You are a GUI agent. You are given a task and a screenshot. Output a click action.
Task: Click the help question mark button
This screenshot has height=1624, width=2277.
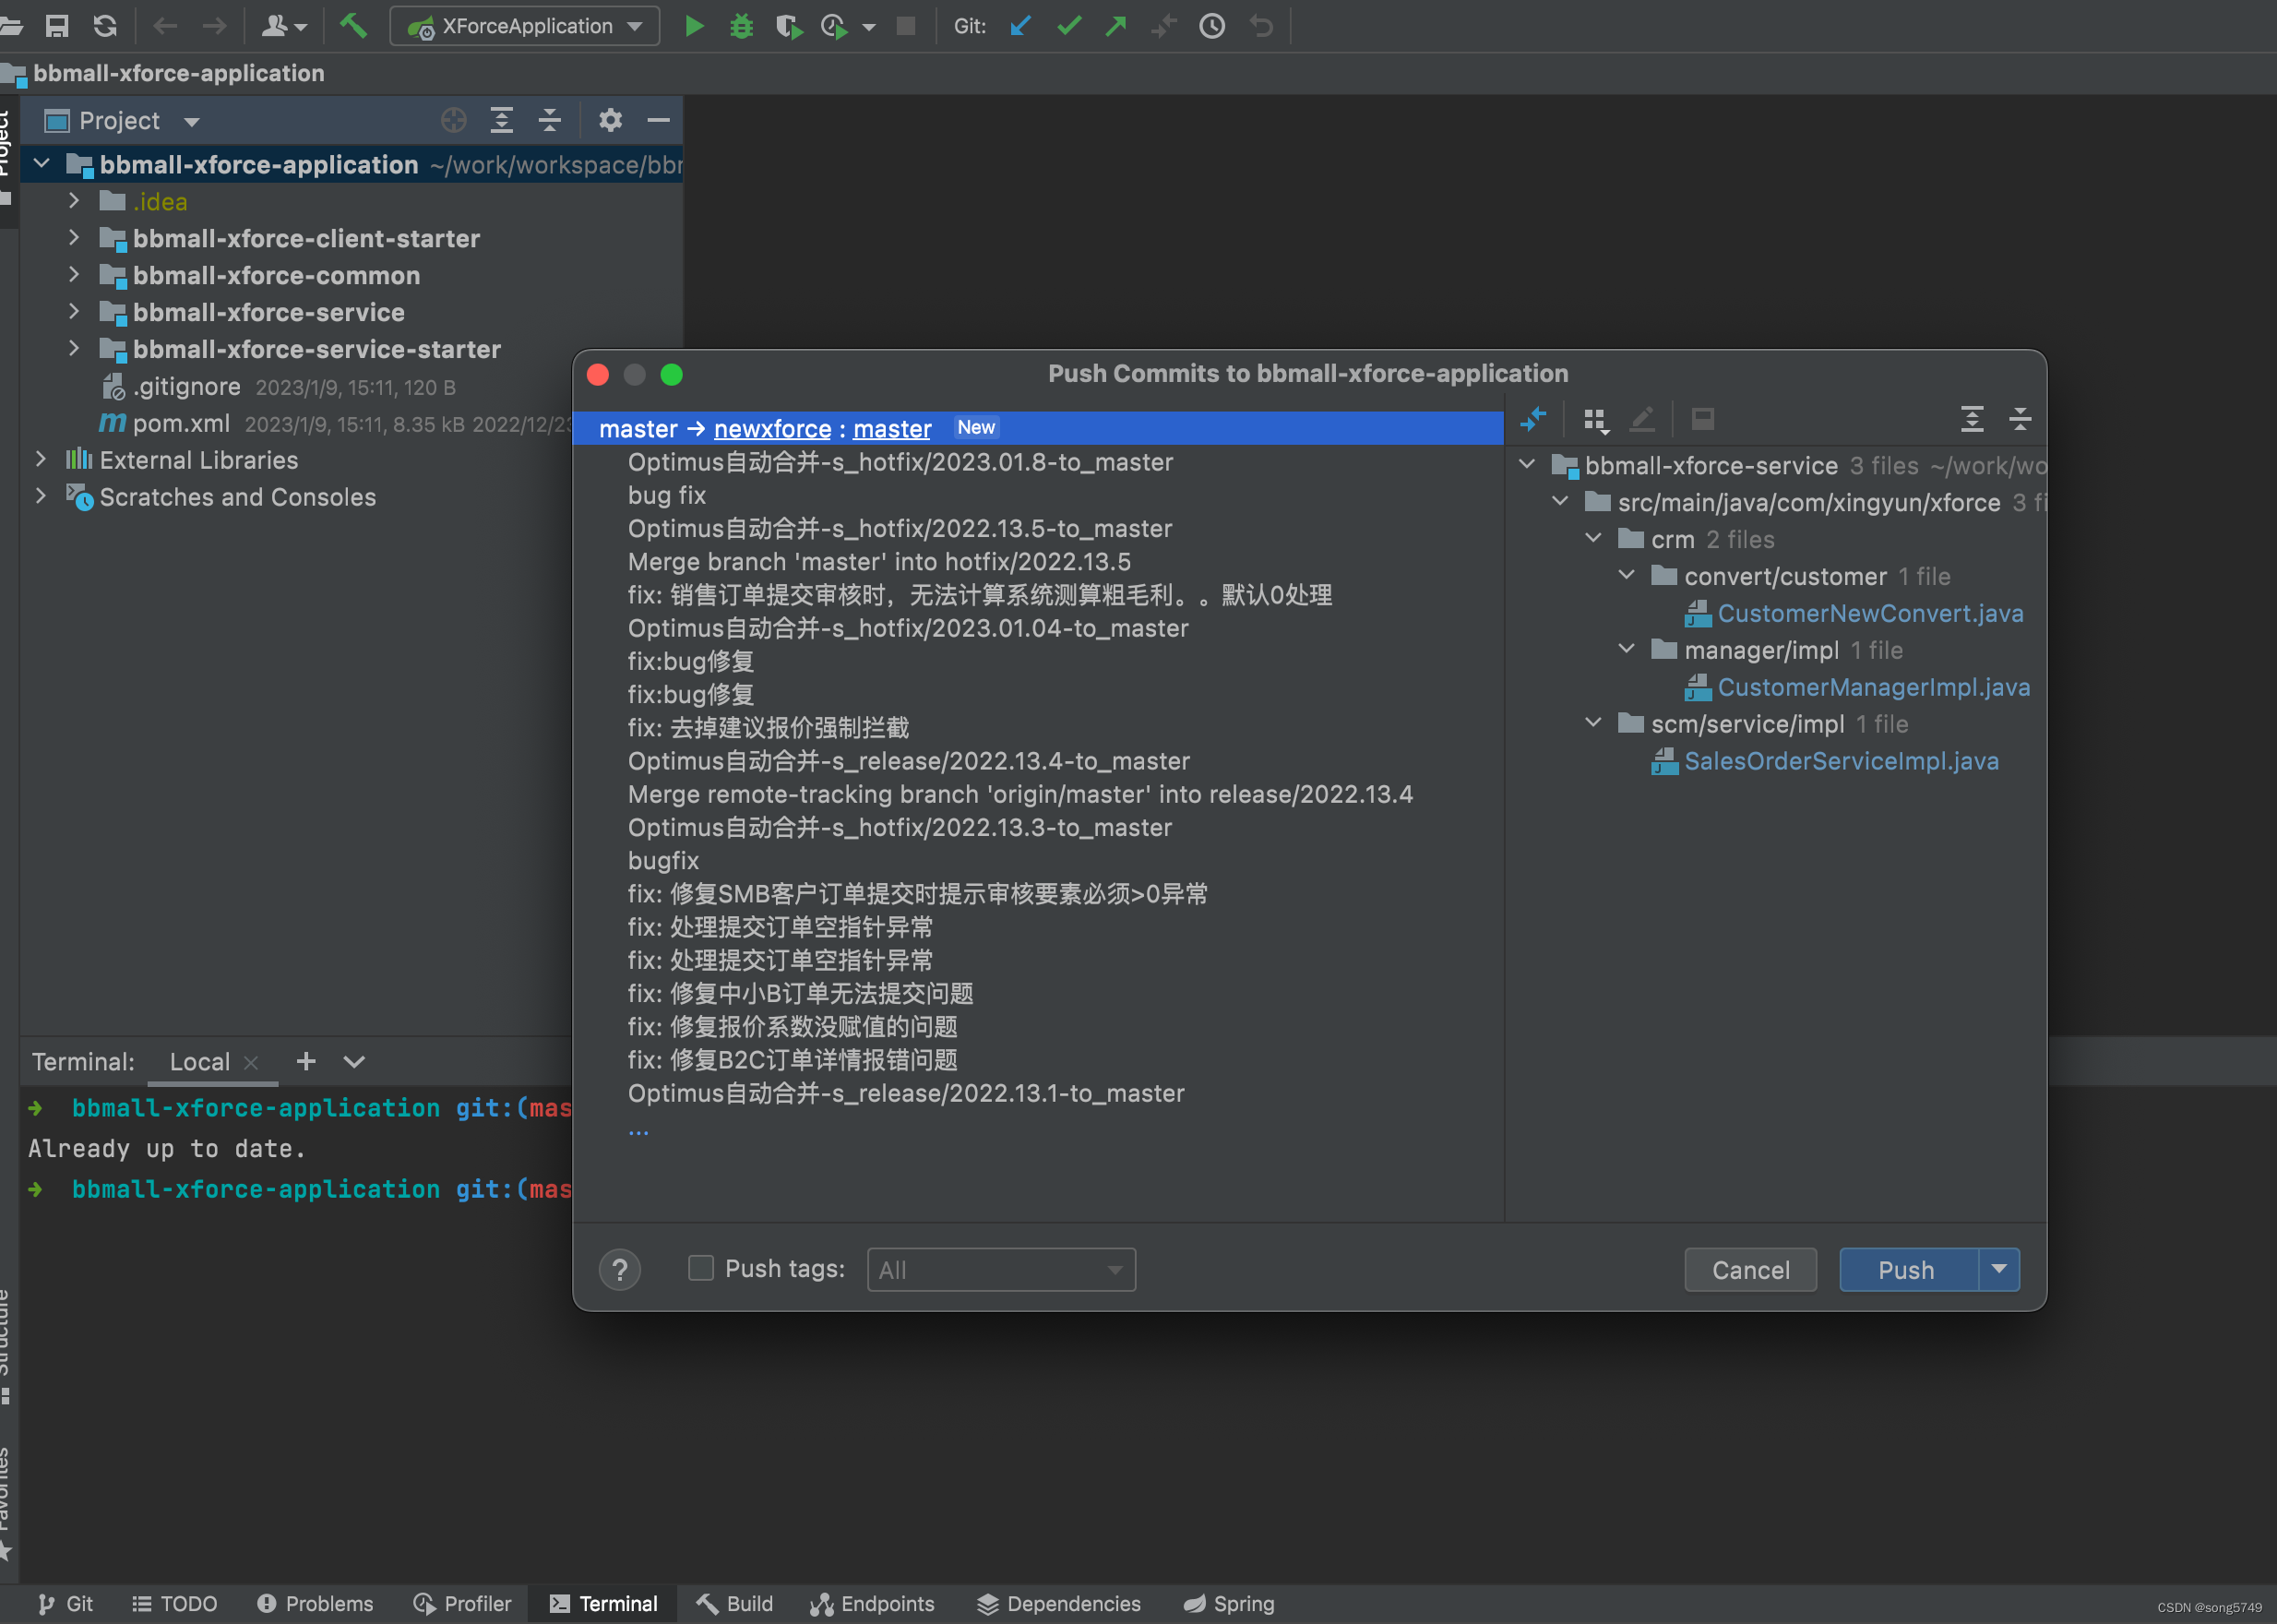tap(620, 1270)
